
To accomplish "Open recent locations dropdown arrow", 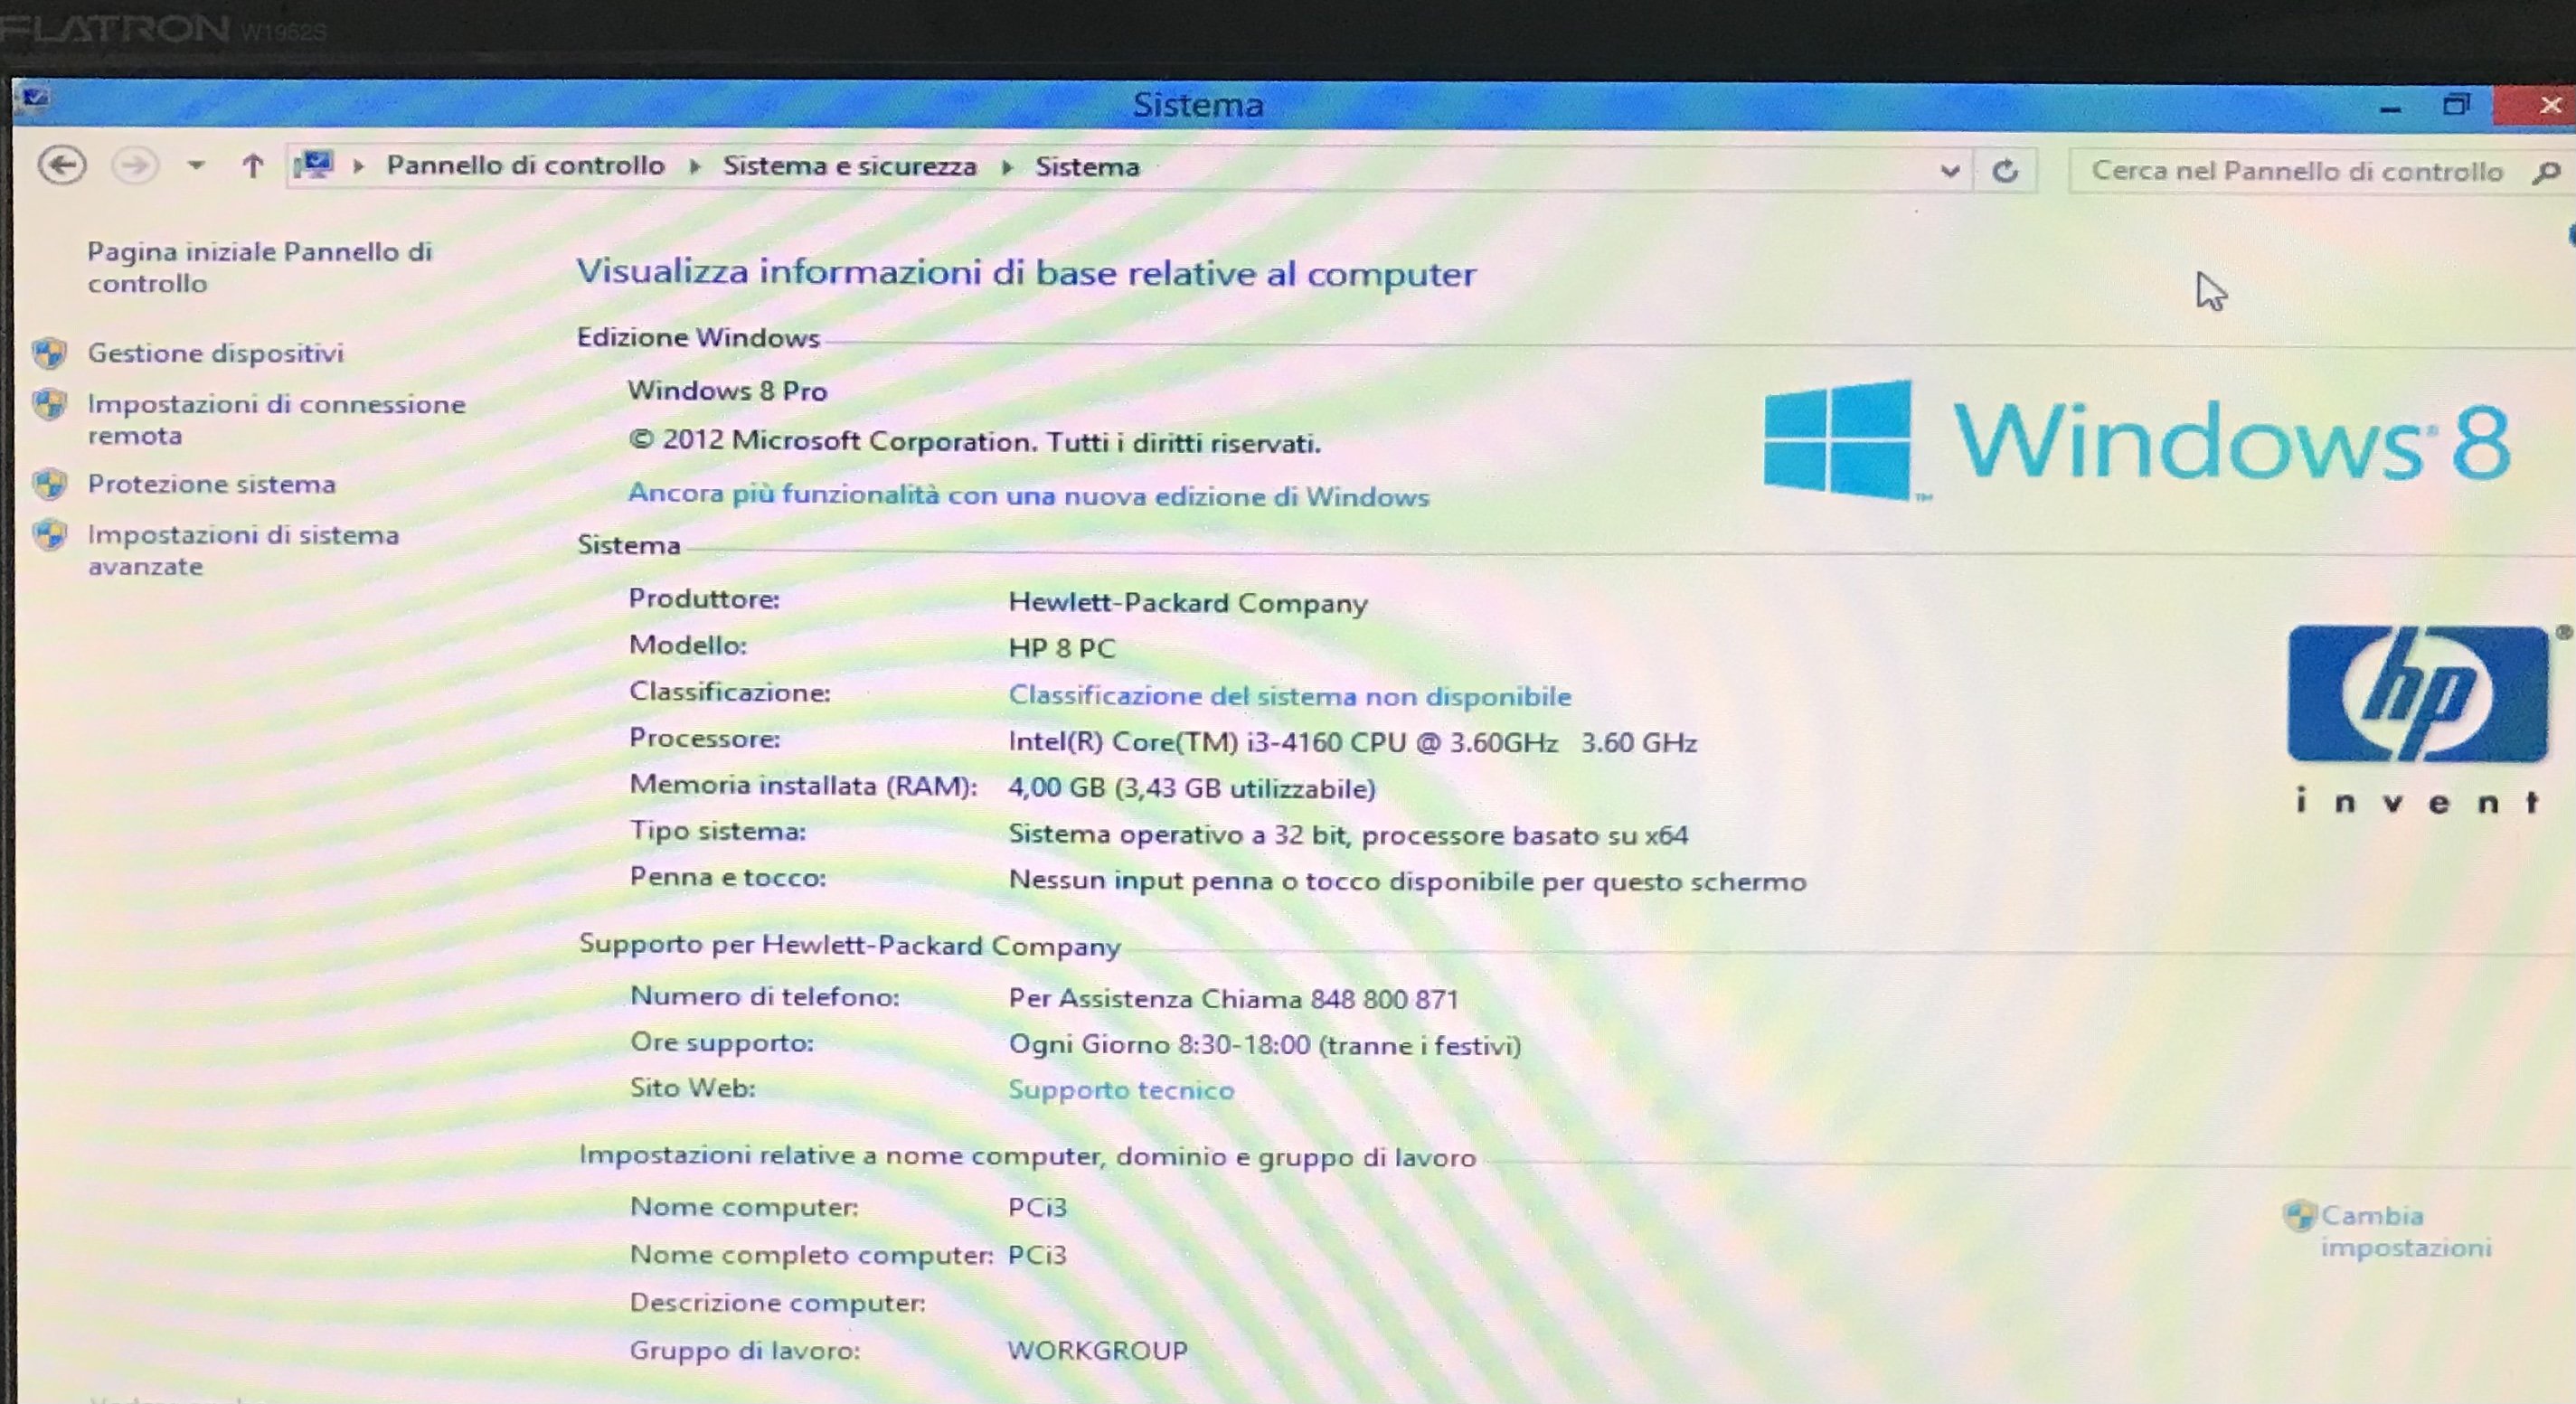I will click(196, 165).
